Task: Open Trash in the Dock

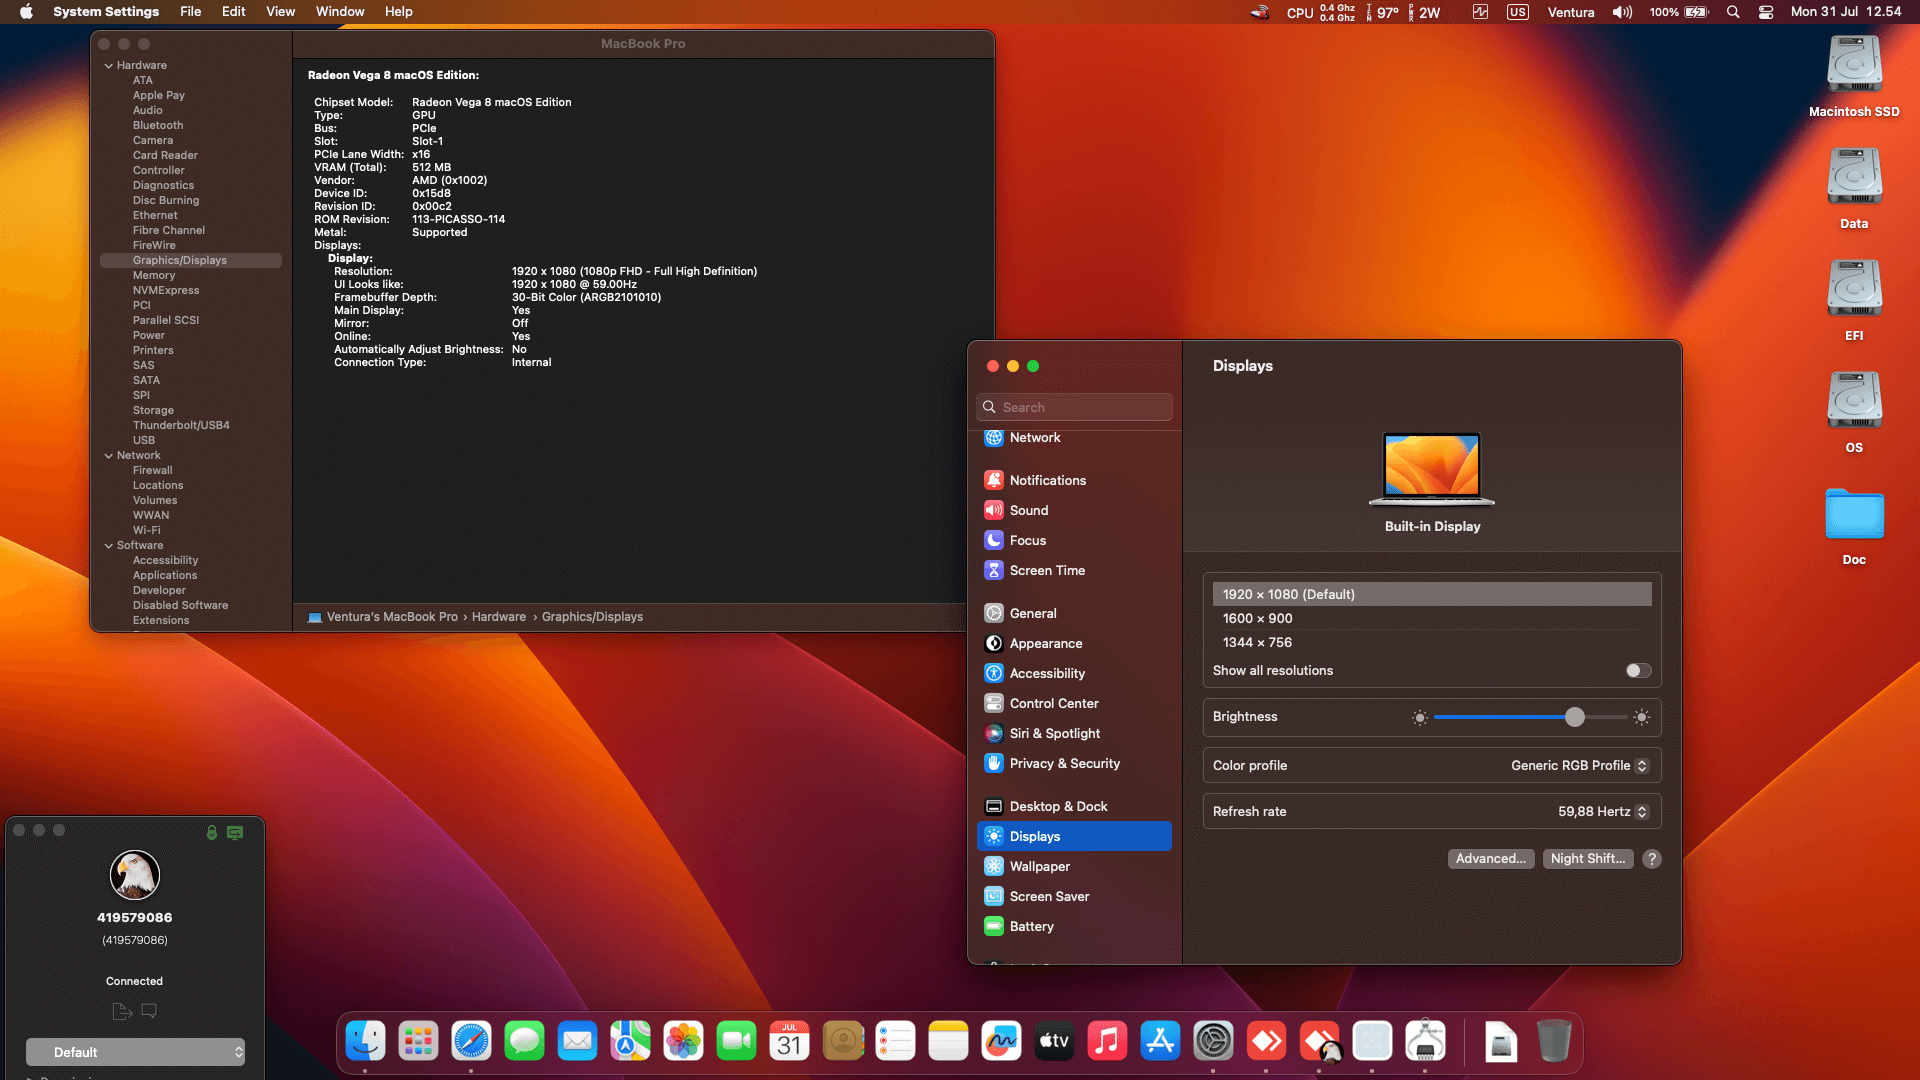Action: [1553, 1041]
